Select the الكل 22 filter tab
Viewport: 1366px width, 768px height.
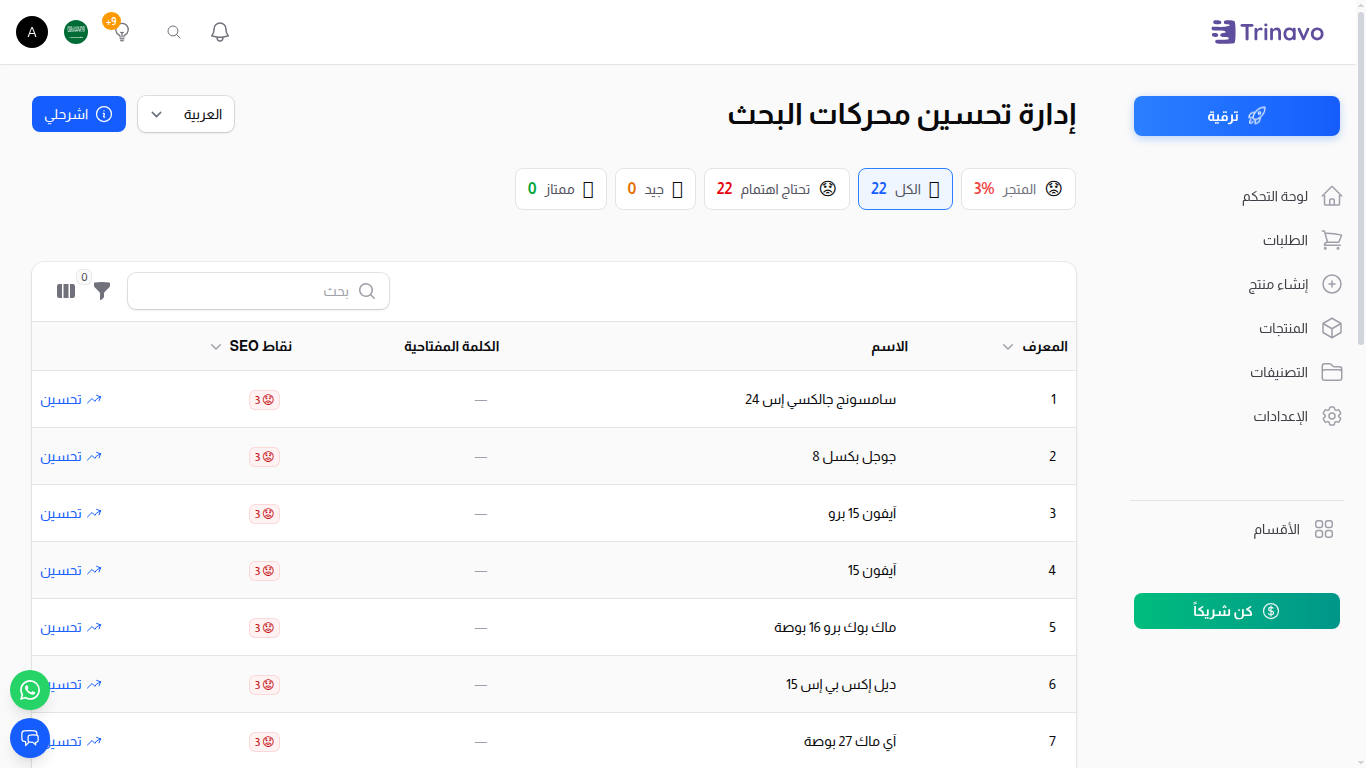pyautogui.click(x=905, y=189)
